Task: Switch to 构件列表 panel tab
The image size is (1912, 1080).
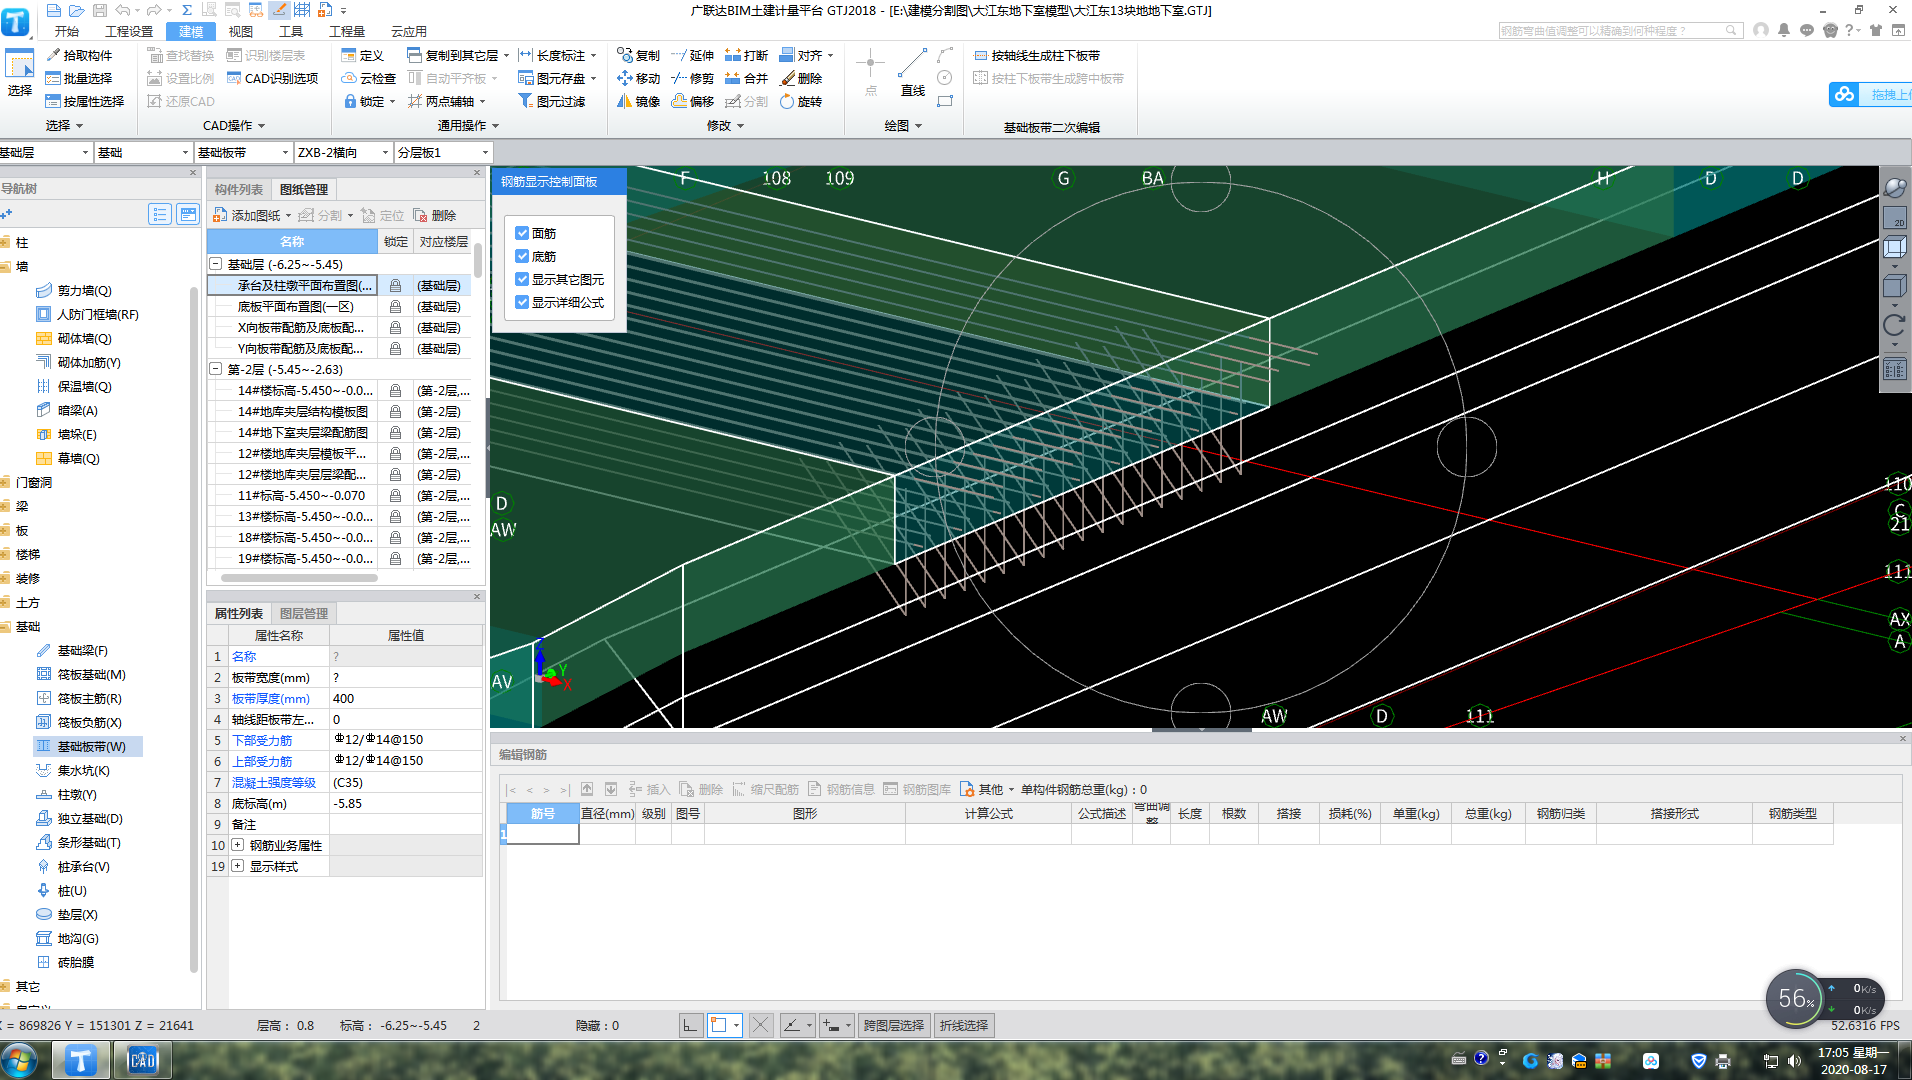Action: point(239,189)
